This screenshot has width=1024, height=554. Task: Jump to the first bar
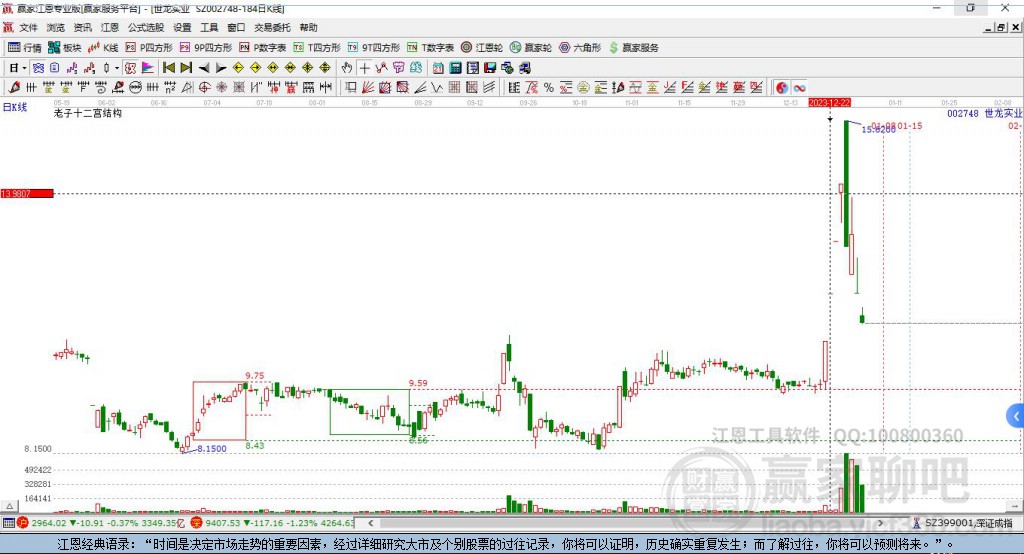[x=168, y=68]
